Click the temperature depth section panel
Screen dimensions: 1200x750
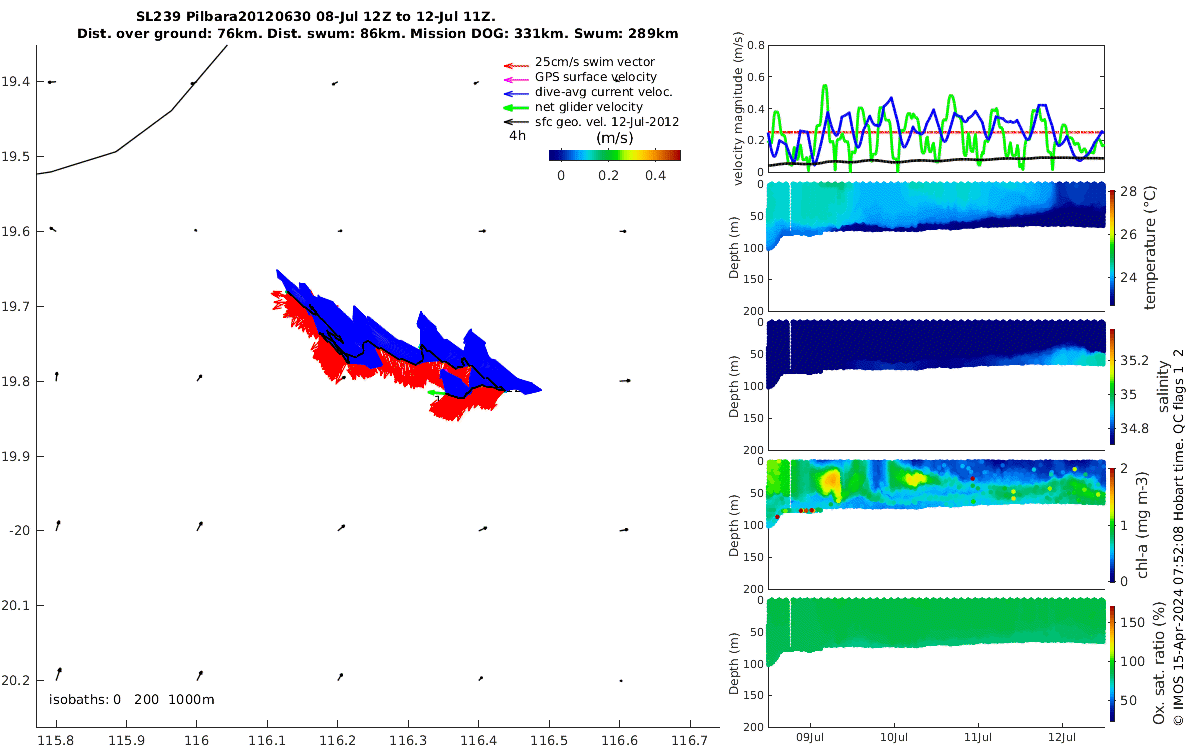click(x=936, y=247)
